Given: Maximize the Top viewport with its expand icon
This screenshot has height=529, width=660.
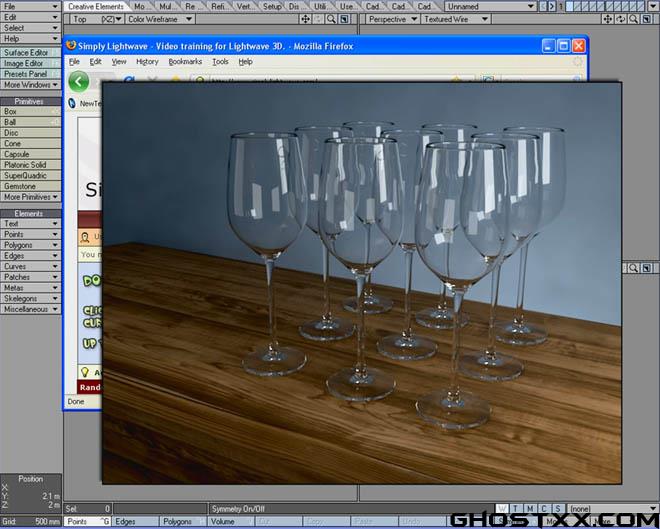Looking at the screenshot, I should click(x=344, y=19).
